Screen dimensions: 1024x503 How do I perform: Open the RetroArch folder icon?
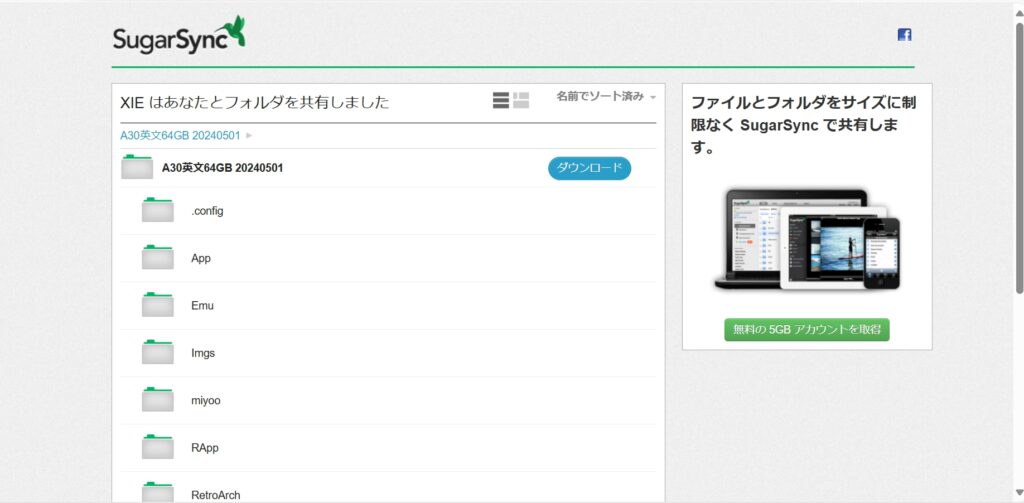(157, 493)
